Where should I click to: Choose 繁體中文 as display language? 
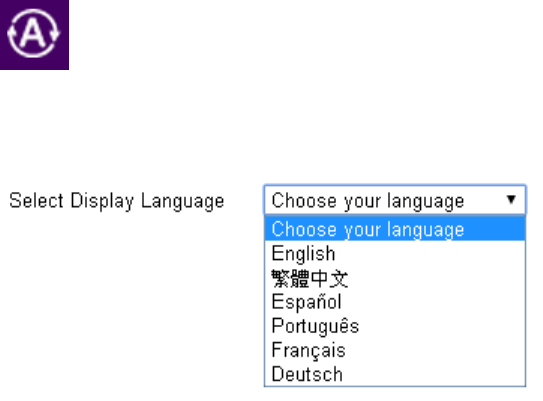point(395,278)
